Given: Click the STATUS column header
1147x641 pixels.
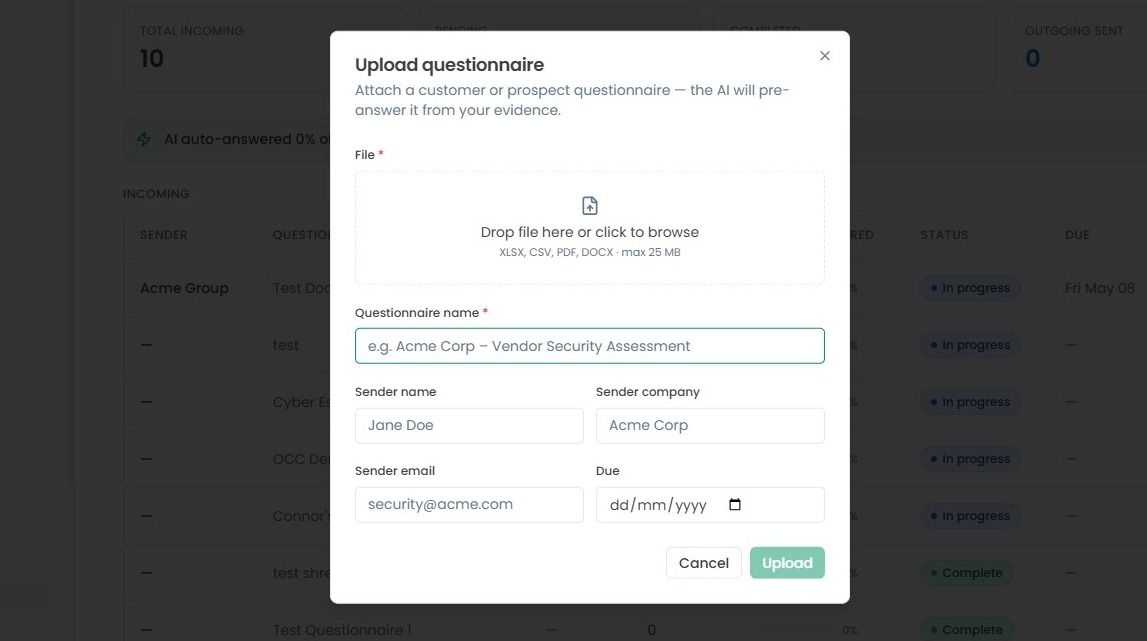Looking at the screenshot, I should click(x=944, y=235).
